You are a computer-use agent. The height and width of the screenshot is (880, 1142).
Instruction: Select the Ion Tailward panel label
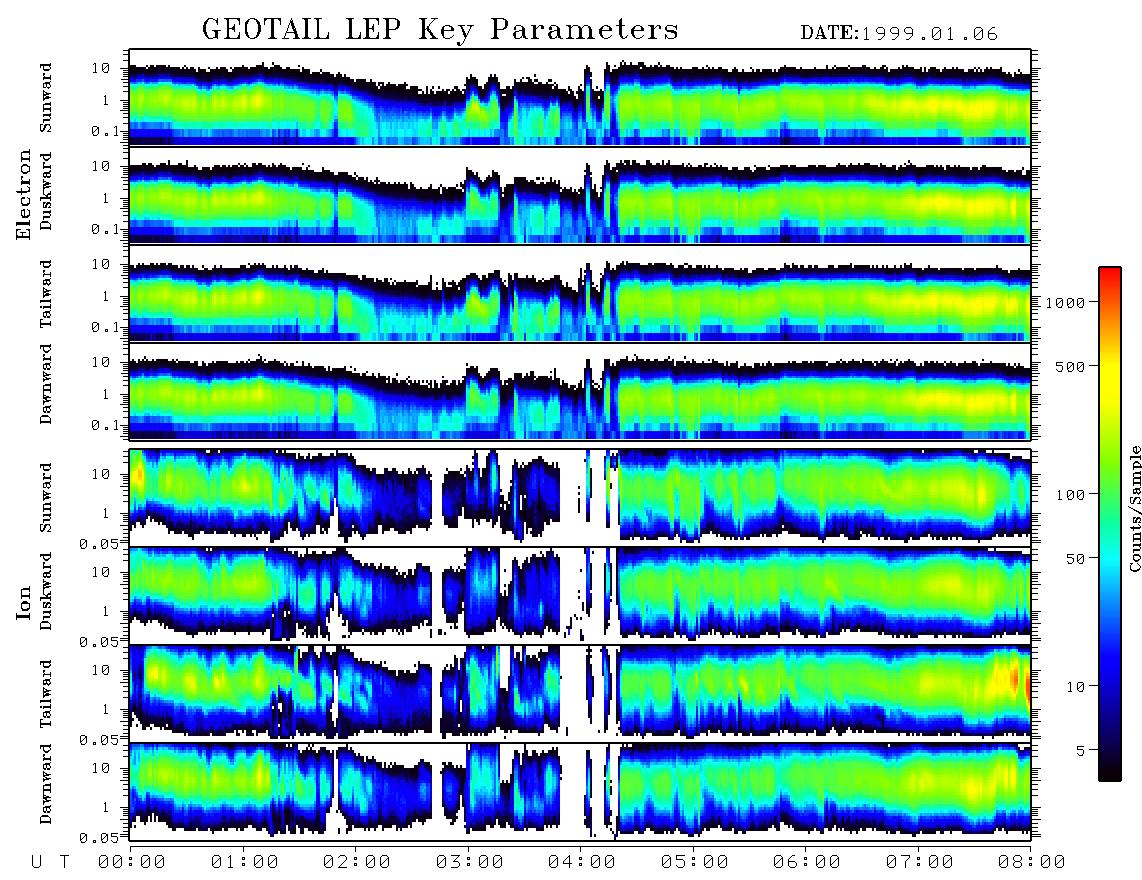(46, 694)
